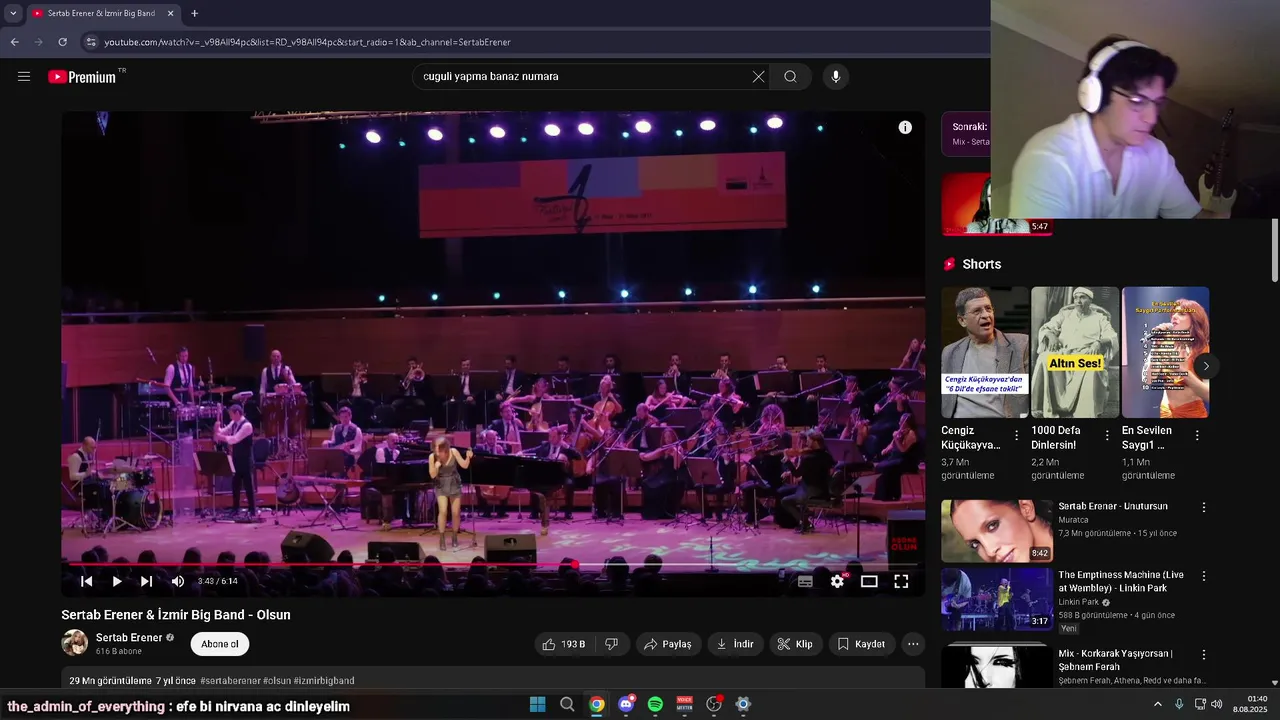This screenshot has width=1280, height=720.
Task: Show hidden system tray icons
Action: click(x=1158, y=704)
